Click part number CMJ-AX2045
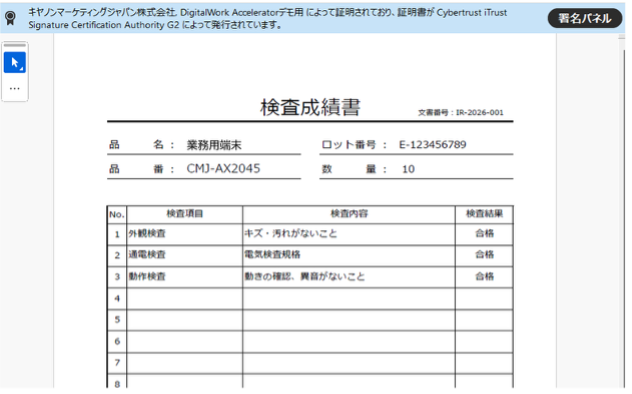 [223, 168]
